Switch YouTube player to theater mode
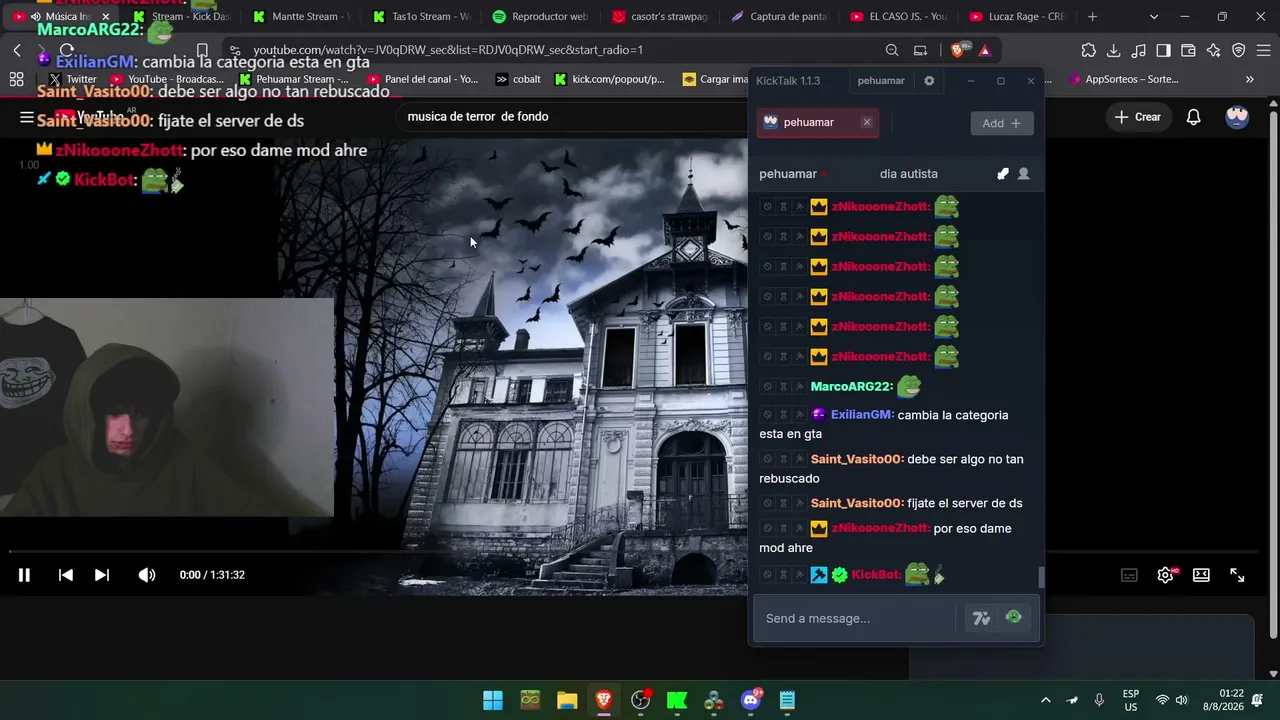The height and width of the screenshot is (720, 1280). (1201, 575)
